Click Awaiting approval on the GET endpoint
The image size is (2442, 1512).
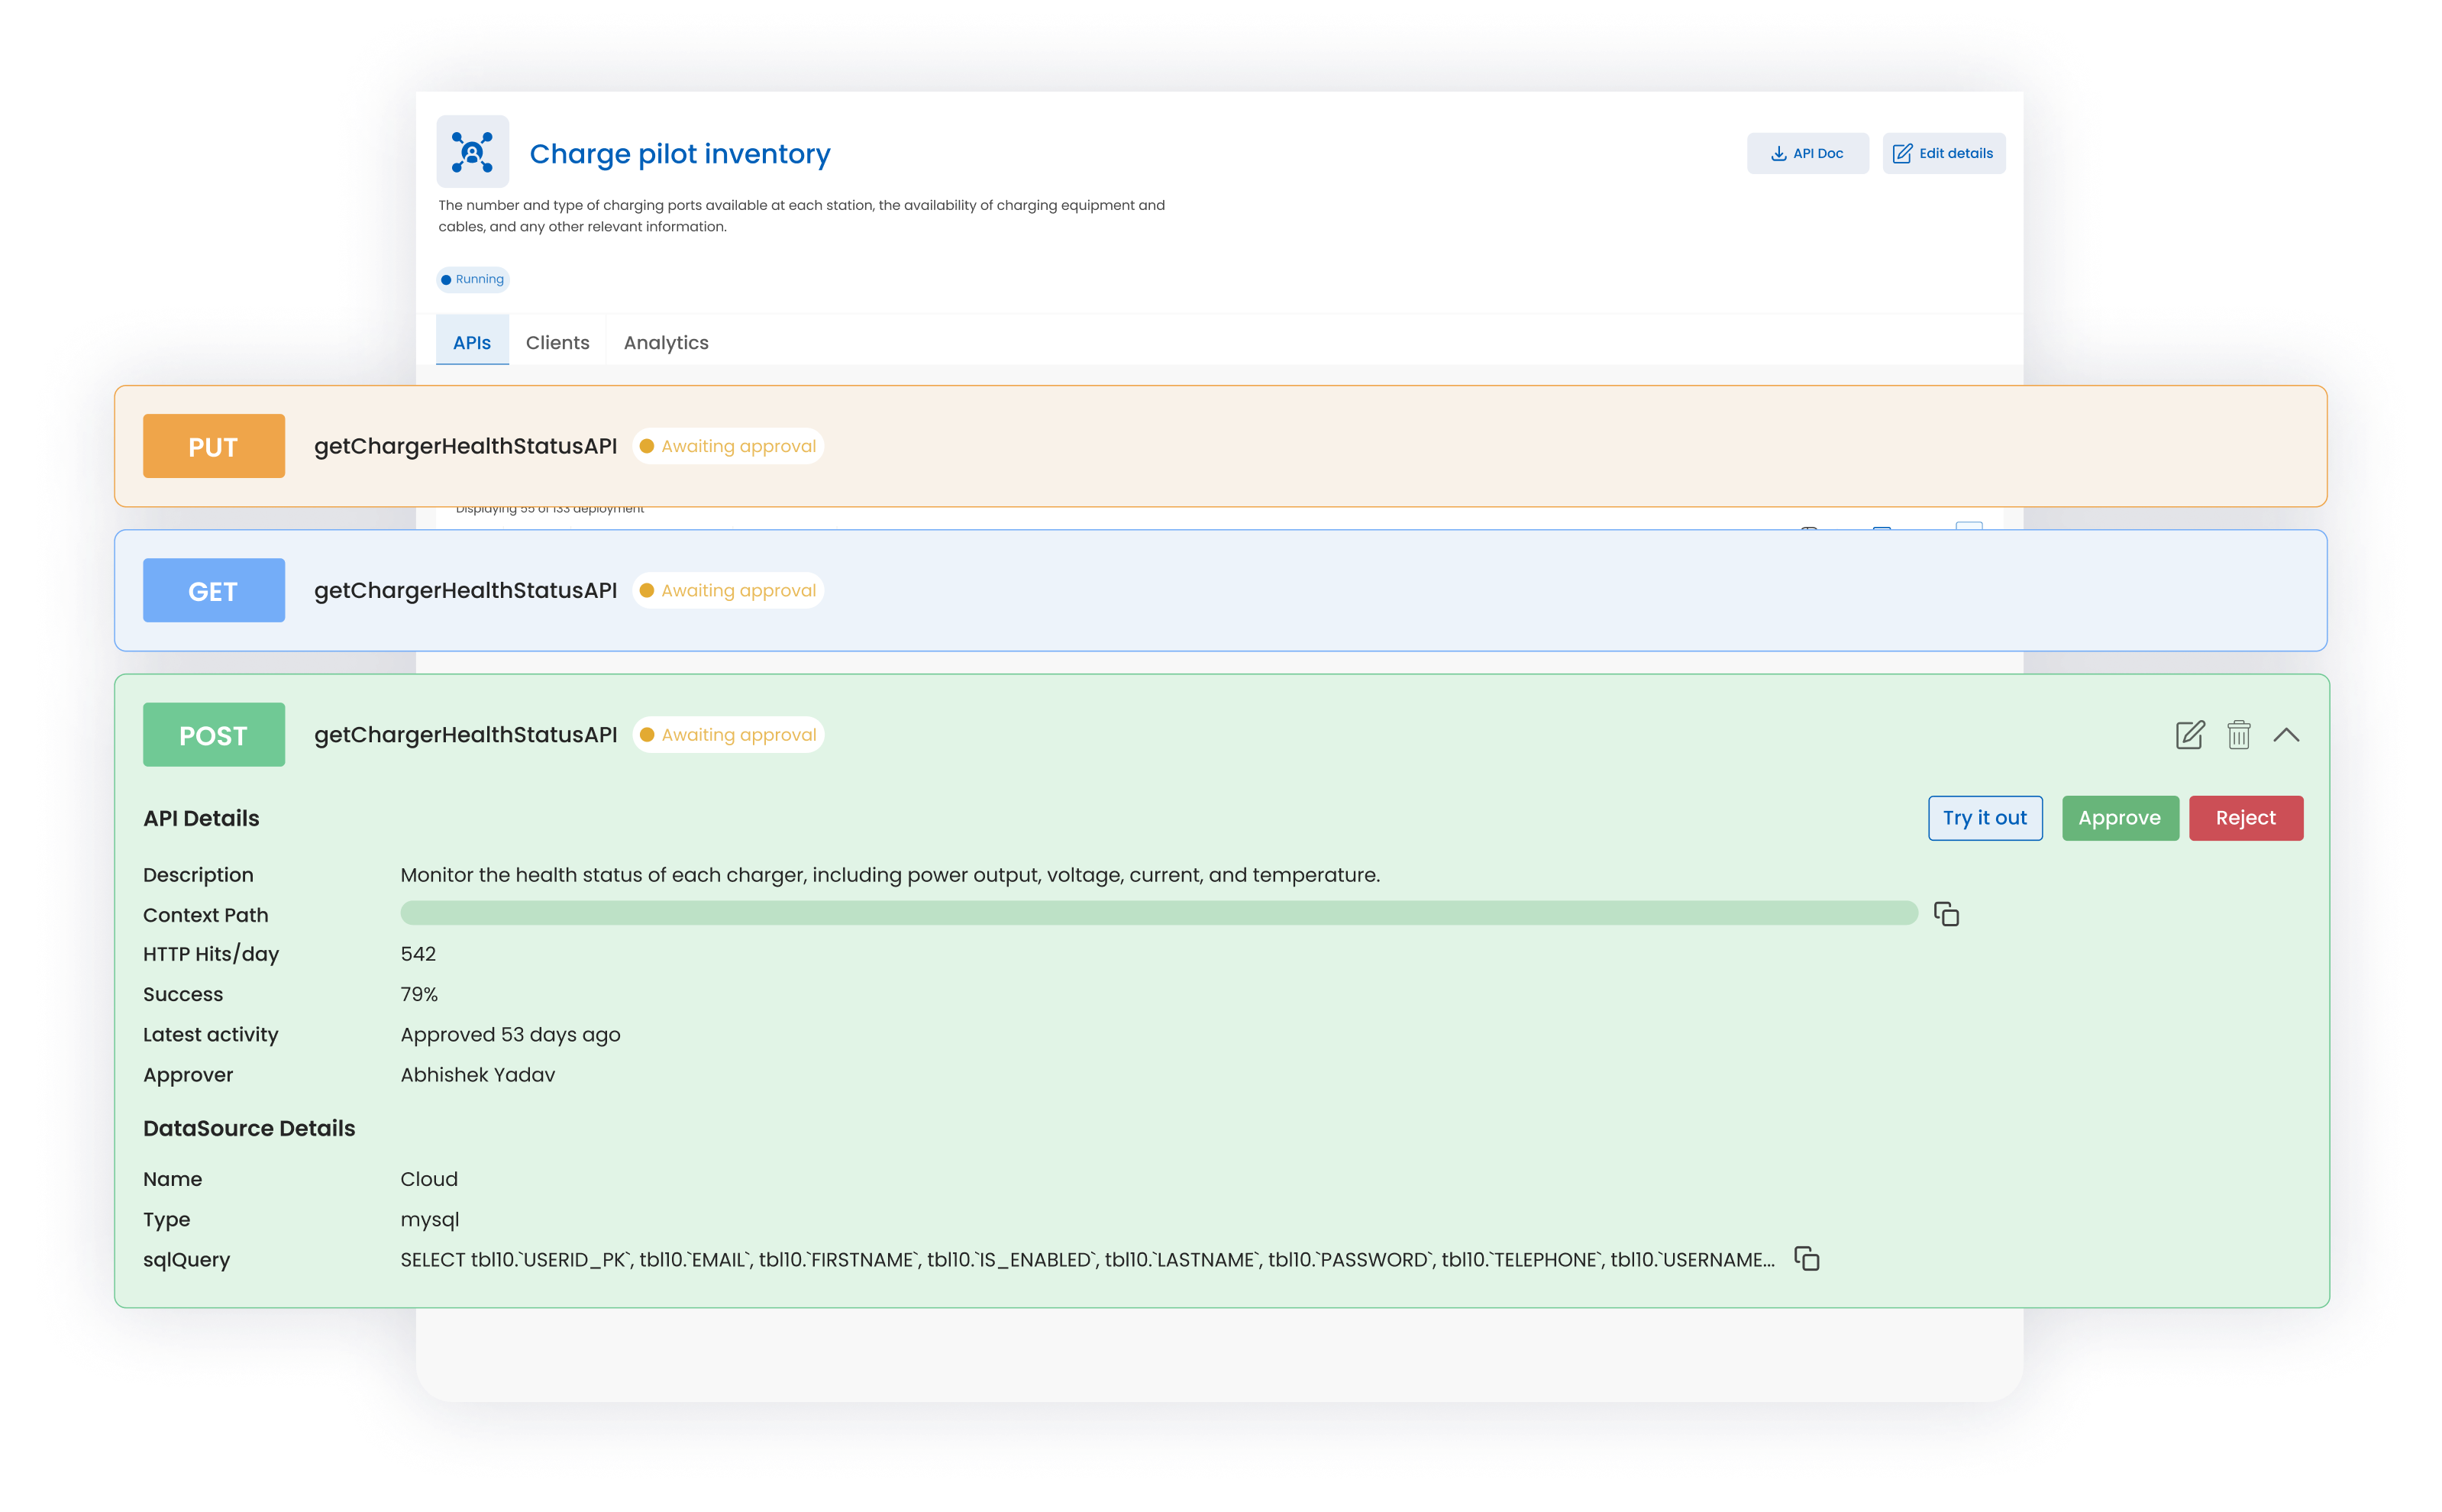[x=727, y=590]
